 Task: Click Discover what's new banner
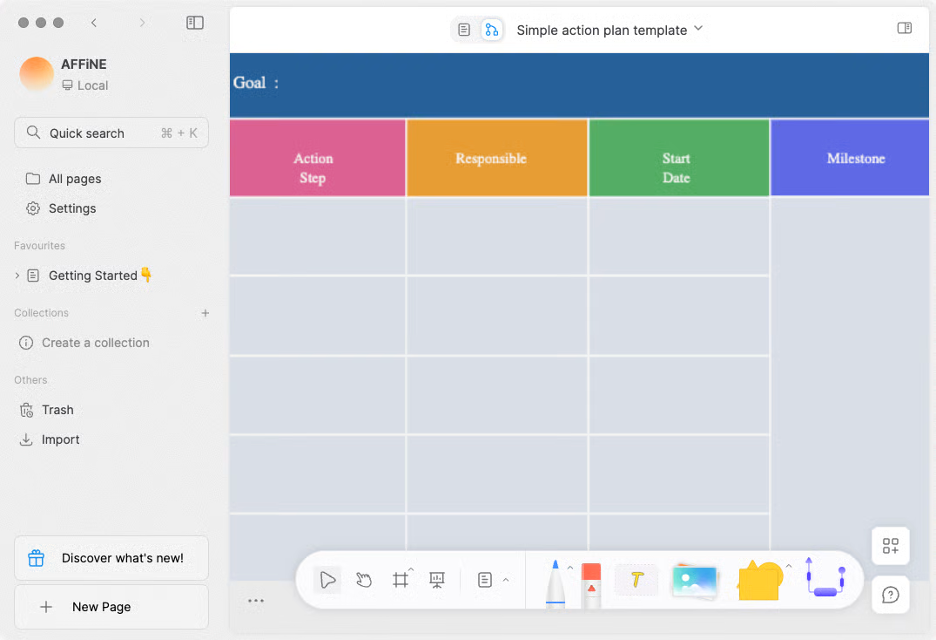pos(110,558)
